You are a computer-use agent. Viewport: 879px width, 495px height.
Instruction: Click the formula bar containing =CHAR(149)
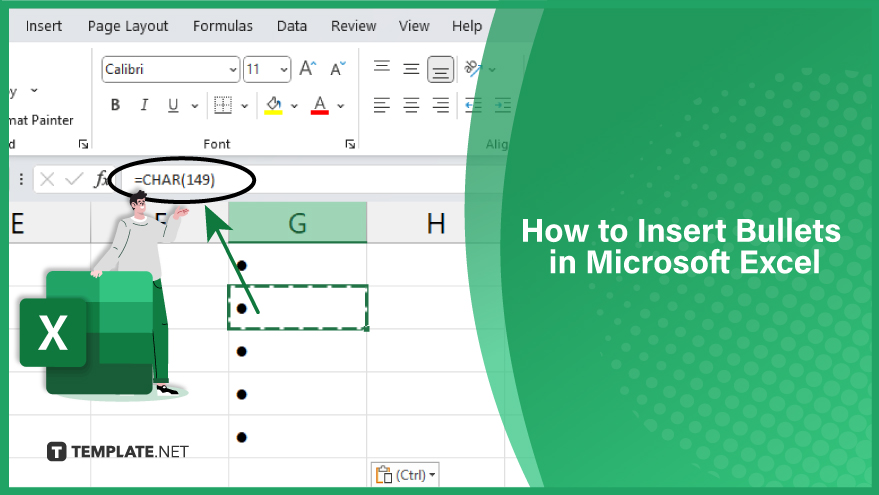click(314, 179)
